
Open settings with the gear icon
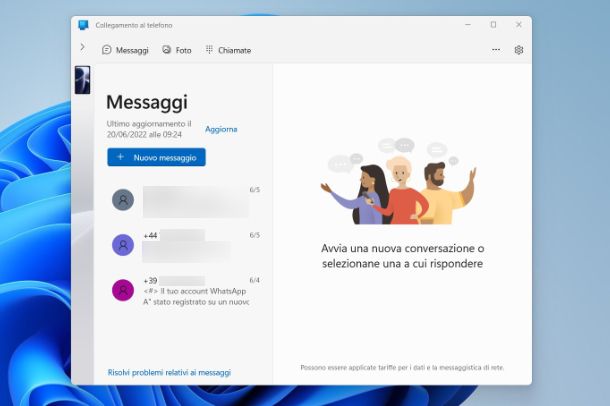pyautogui.click(x=519, y=50)
